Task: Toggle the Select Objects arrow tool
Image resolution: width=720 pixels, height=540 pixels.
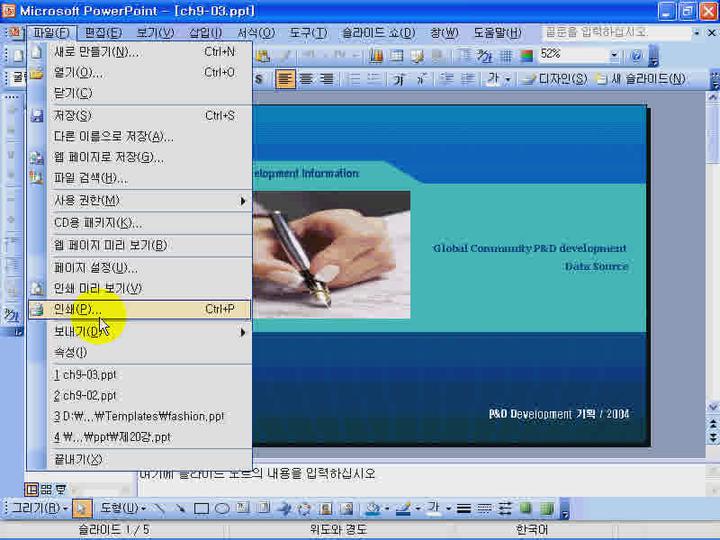Action: pyautogui.click(x=82, y=508)
